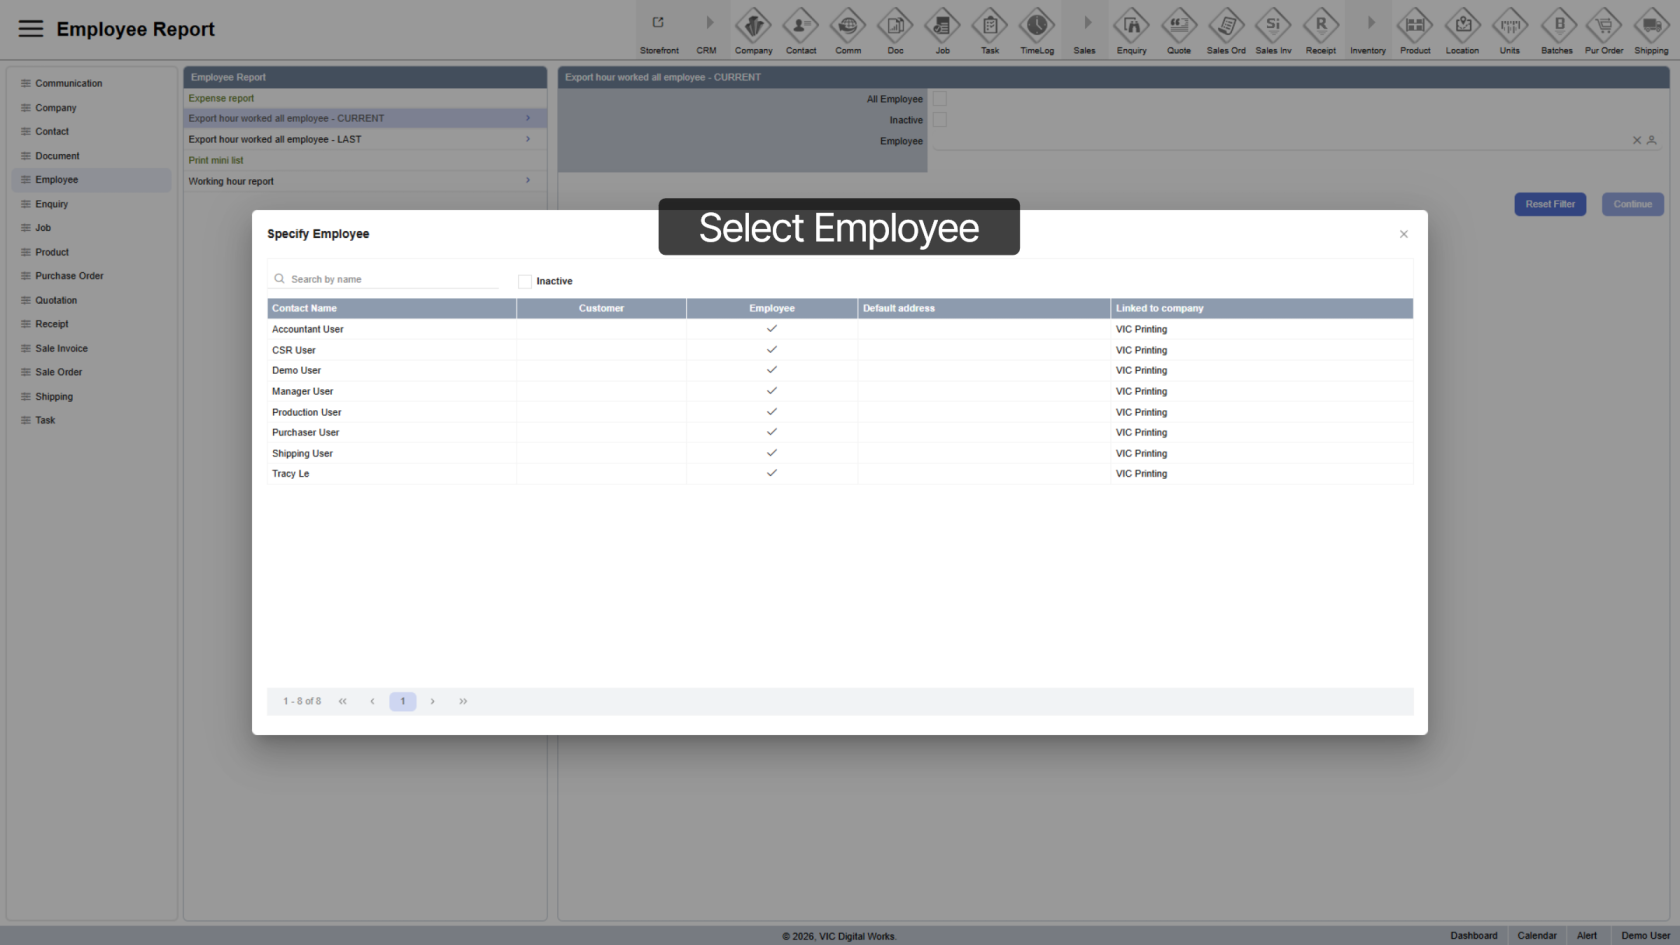The width and height of the screenshot is (1680, 945).
Task: Open the Shipping toolbar icon
Action: (x=1650, y=26)
